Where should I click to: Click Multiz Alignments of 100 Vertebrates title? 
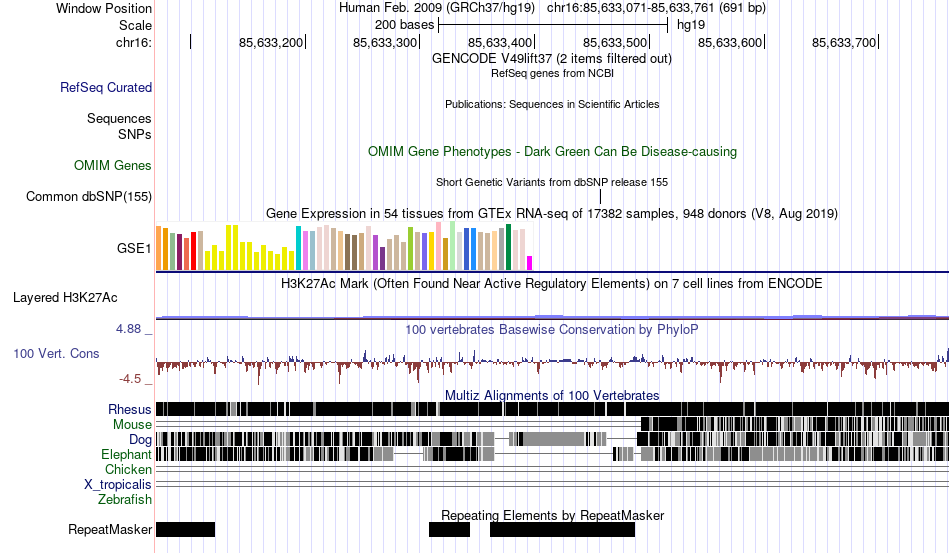tap(552, 396)
